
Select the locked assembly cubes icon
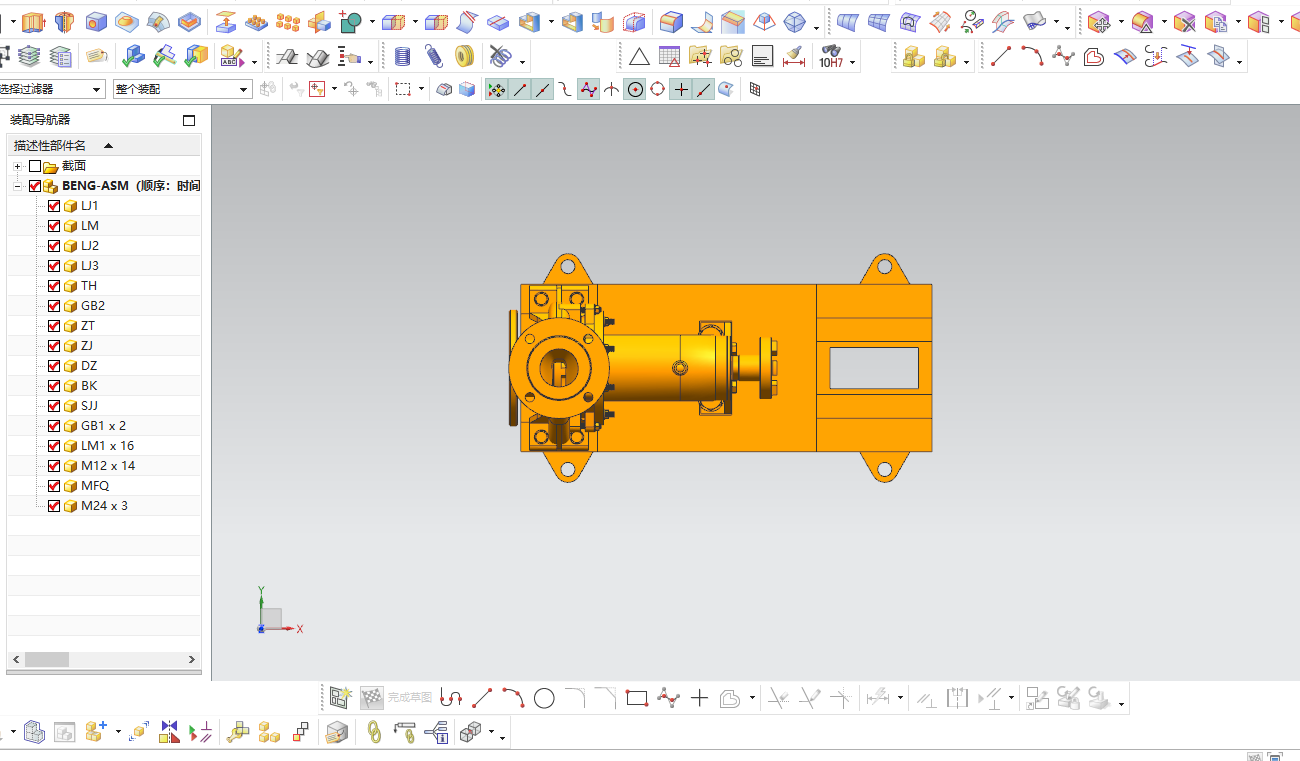coord(914,57)
